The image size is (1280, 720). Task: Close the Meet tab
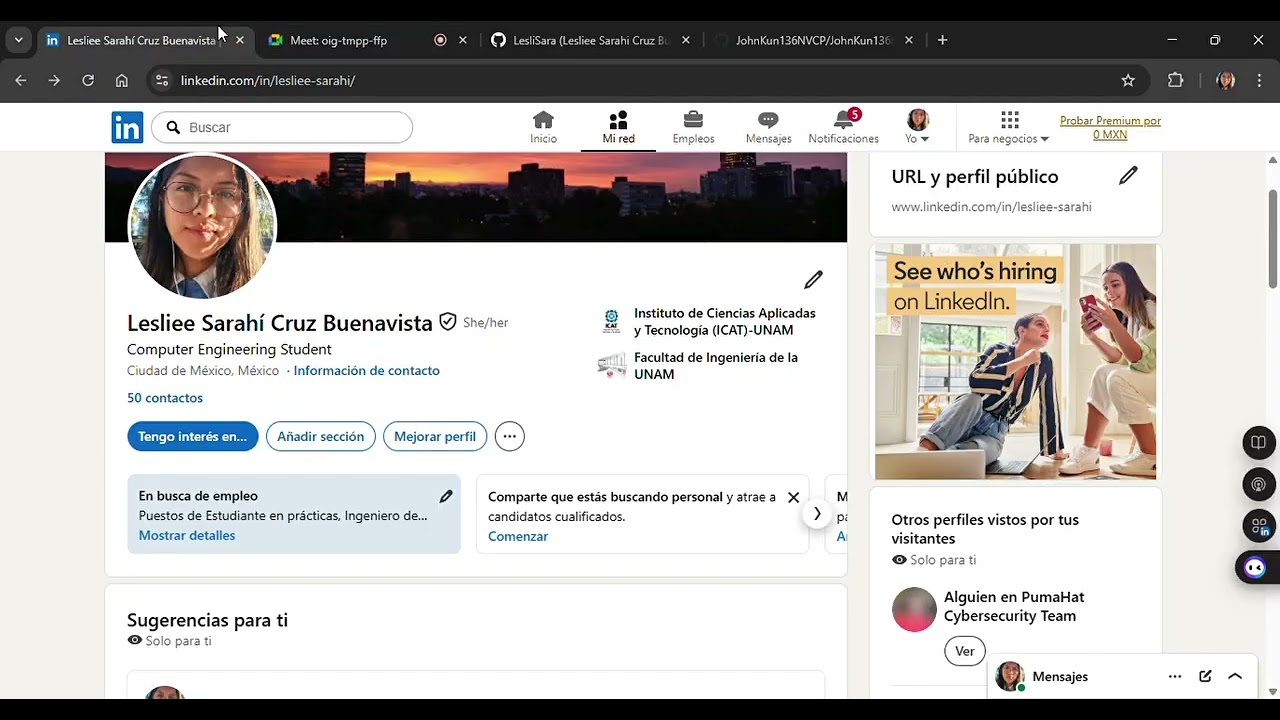[x=462, y=40]
